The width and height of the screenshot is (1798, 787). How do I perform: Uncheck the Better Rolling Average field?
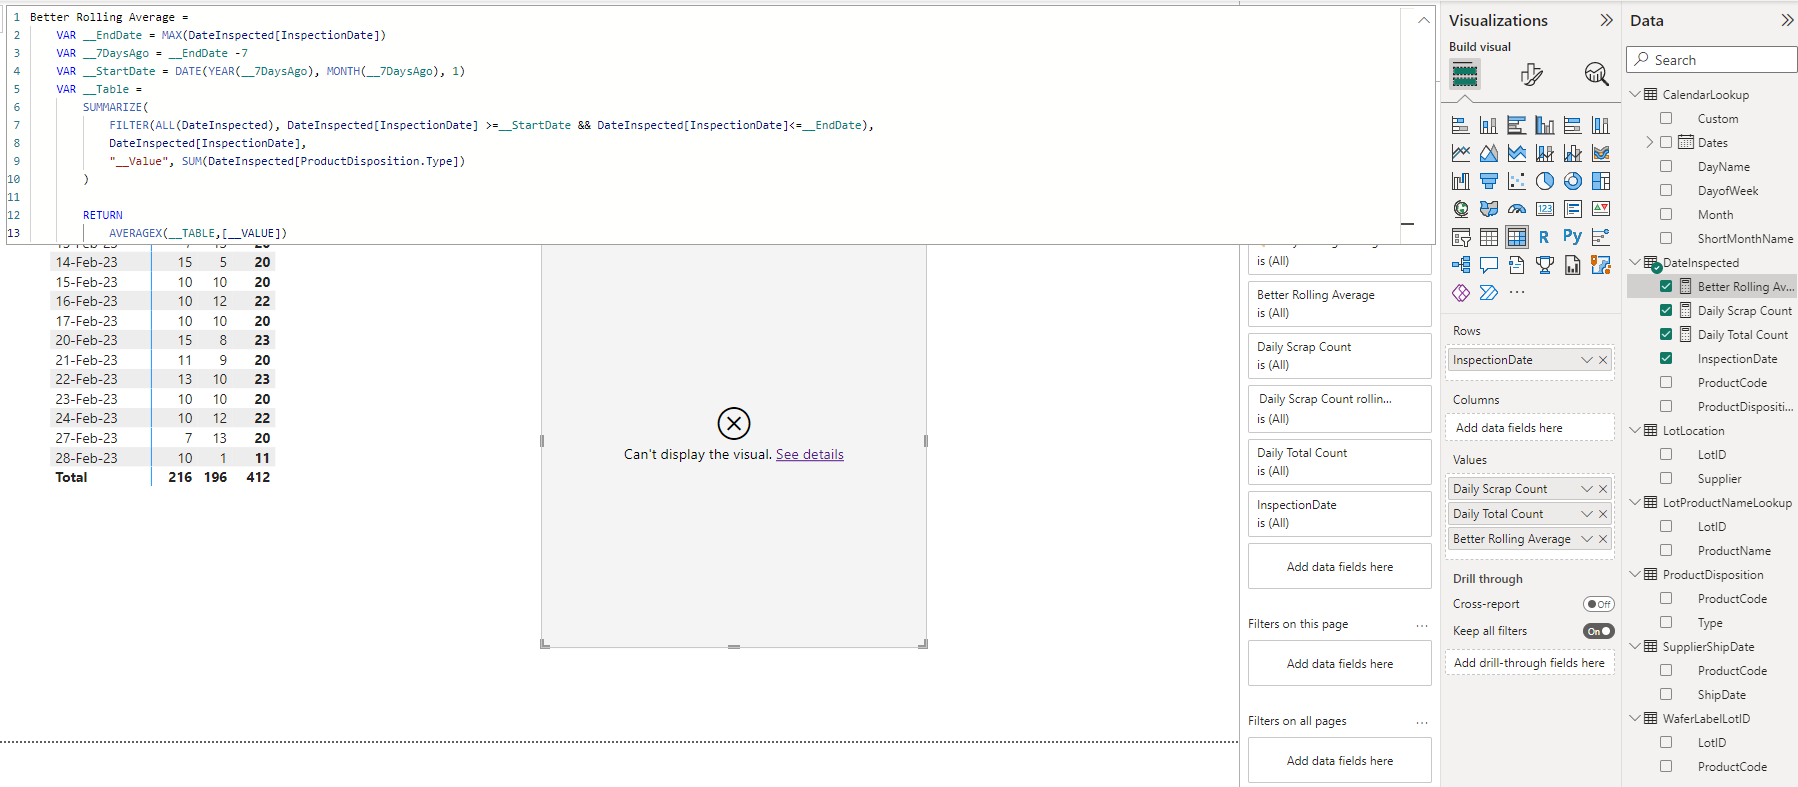pos(1666,286)
